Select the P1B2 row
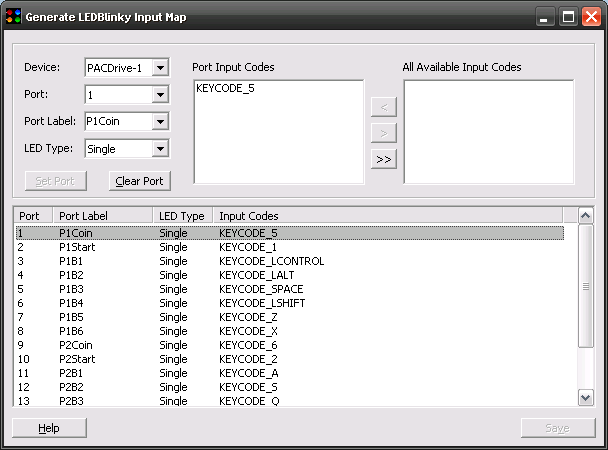The image size is (608, 450). click(x=290, y=275)
